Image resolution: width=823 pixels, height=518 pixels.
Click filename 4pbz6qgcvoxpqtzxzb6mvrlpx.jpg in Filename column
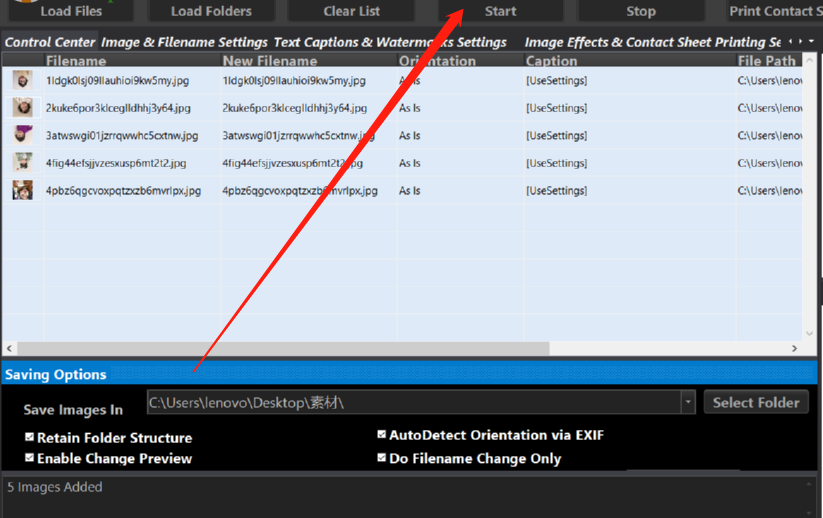pyautogui.click(x=123, y=191)
